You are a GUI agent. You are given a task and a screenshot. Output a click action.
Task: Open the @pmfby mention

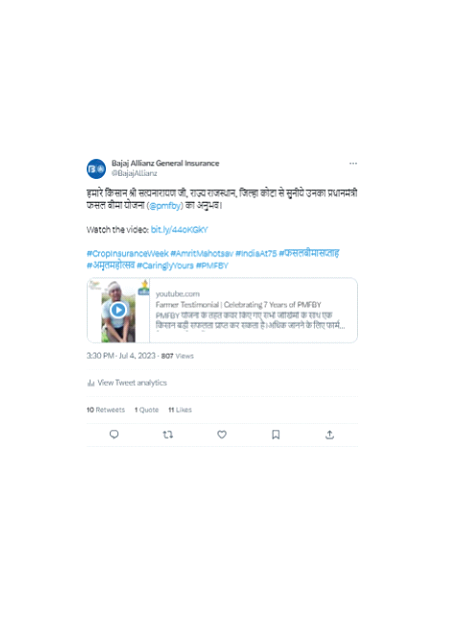pos(165,206)
